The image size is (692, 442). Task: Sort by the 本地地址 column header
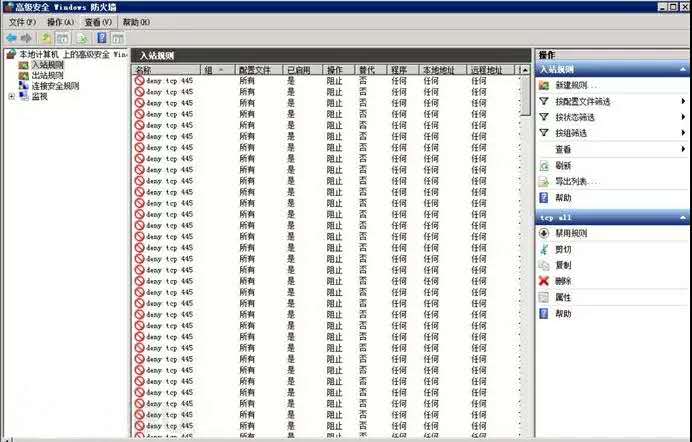pyautogui.click(x=443, y=70)
